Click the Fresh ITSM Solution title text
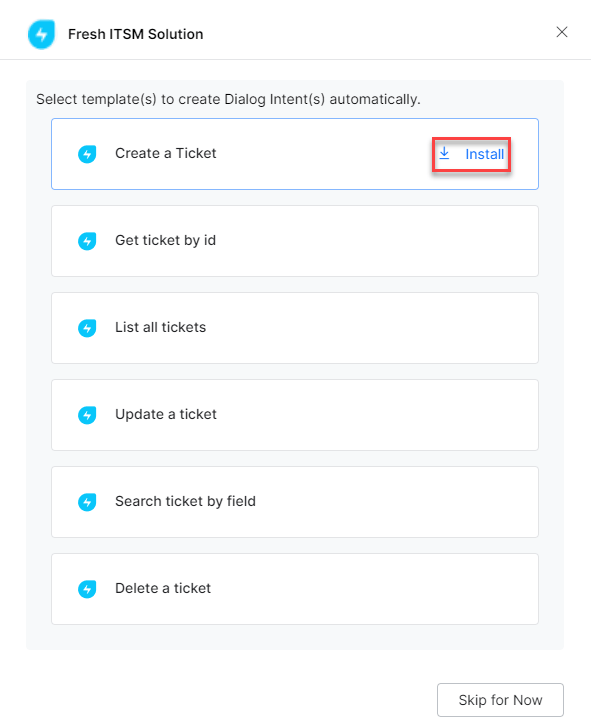 [x=136, y=34]
